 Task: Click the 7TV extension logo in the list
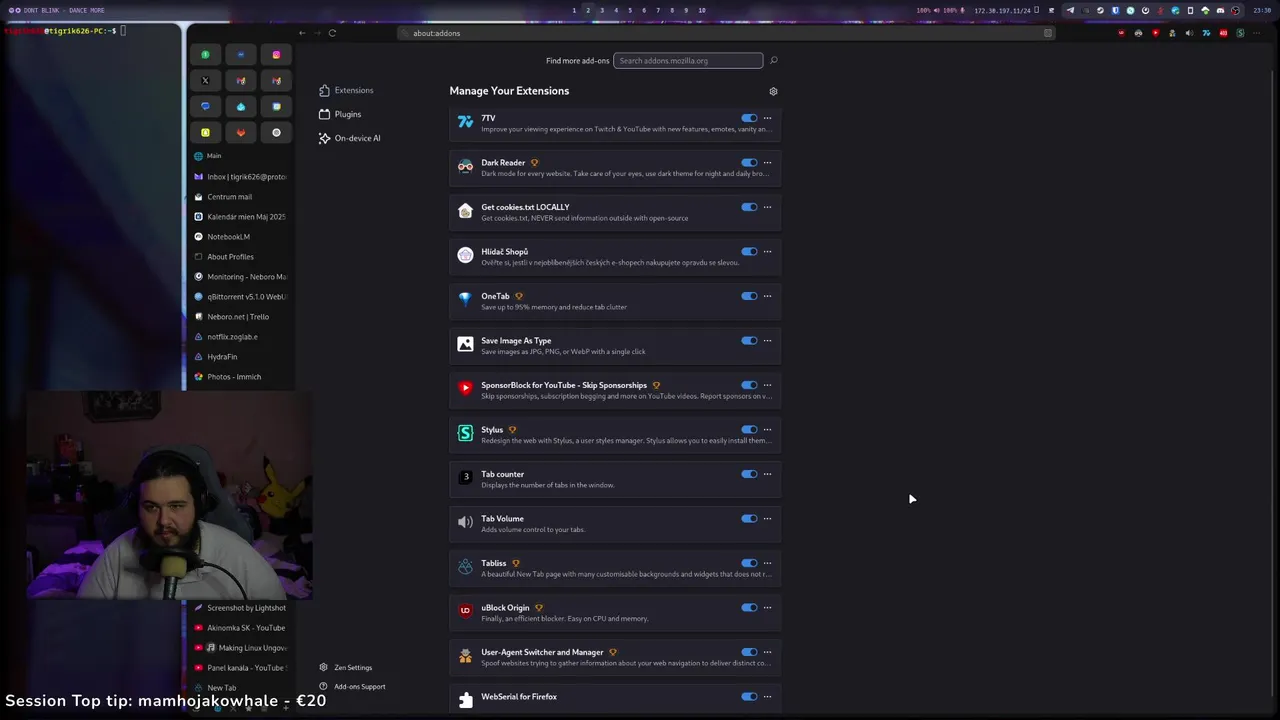coord(465,122)
